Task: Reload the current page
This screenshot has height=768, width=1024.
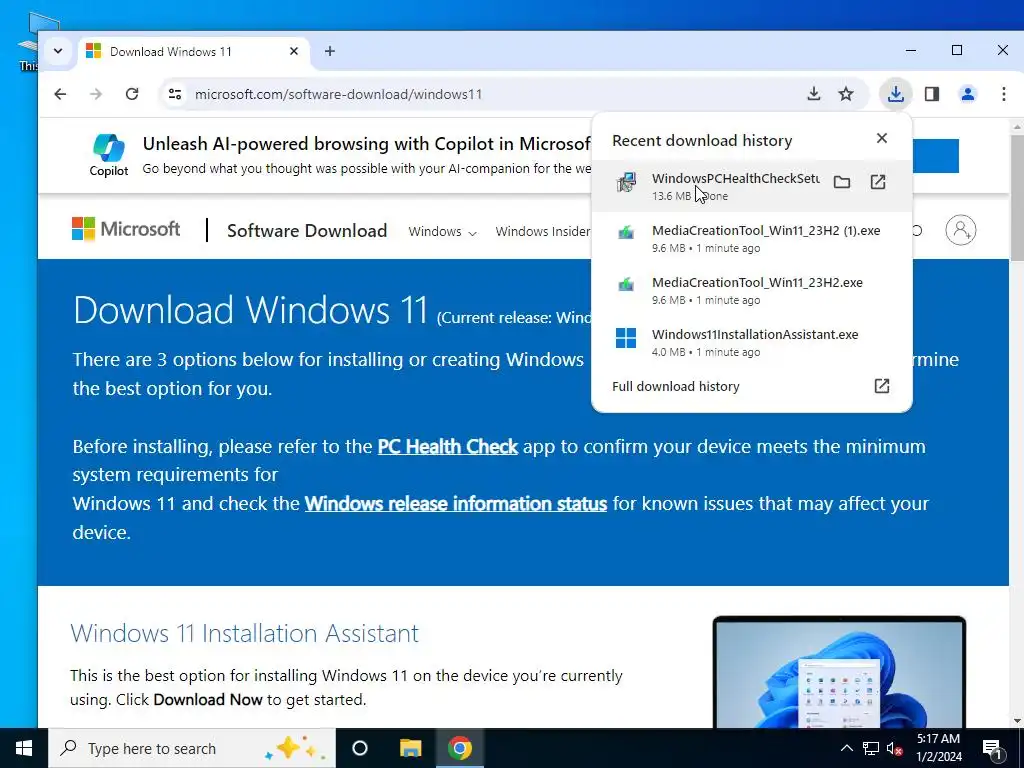Action: click(x=132, y=94)
